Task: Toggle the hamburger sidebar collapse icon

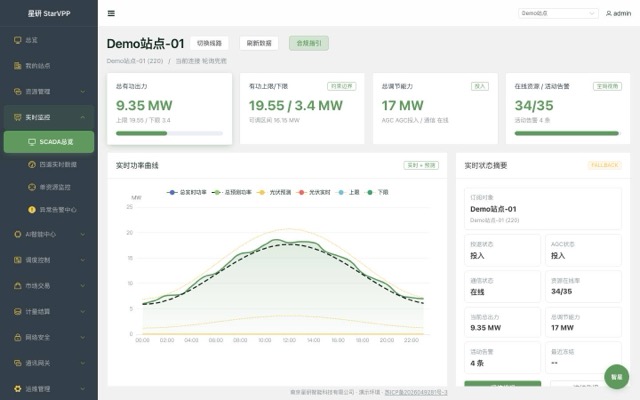Action: coord(111,13)
